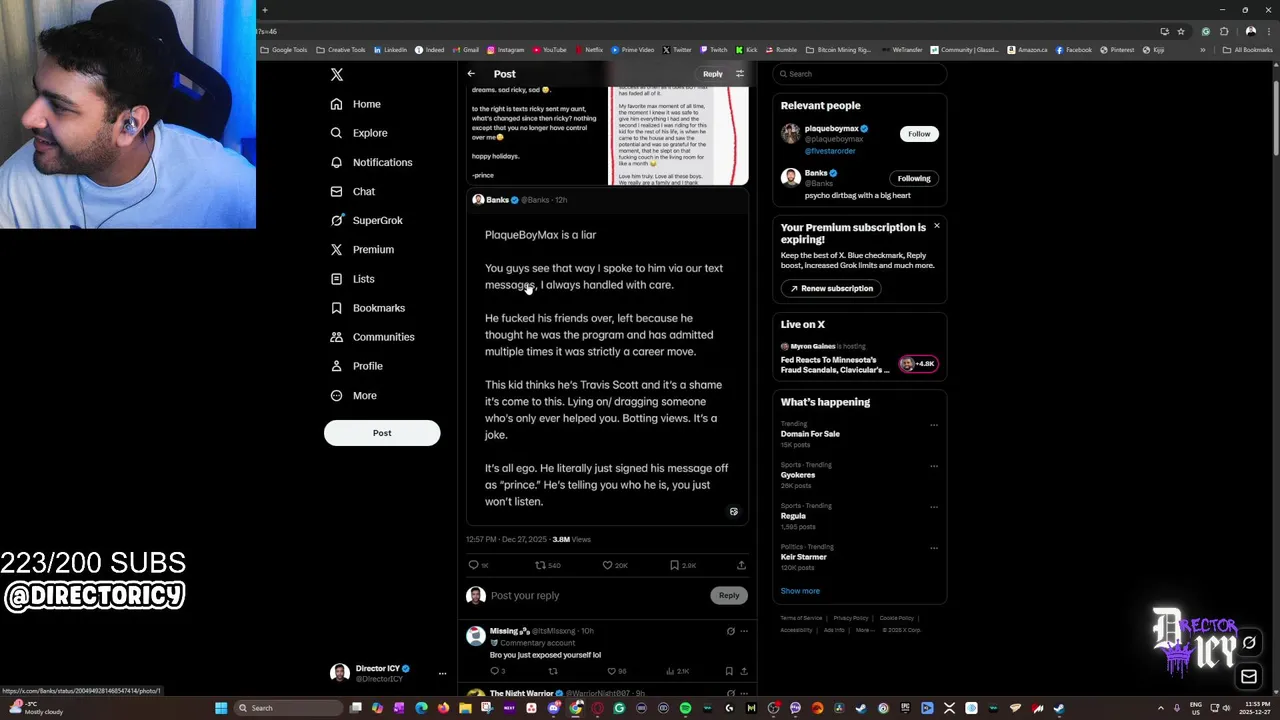Open Communities in the sidebar

pyautogui.click(x=372, y=337)
